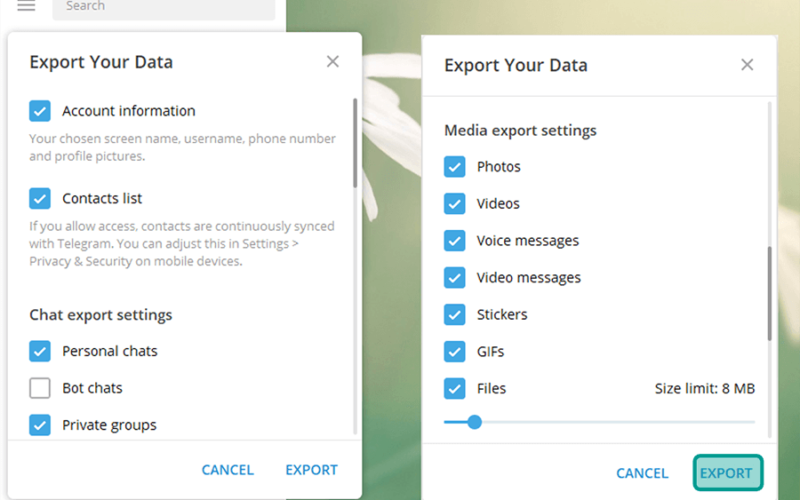
Task: Click the file size limit slider handle
Action: [474, 422]
